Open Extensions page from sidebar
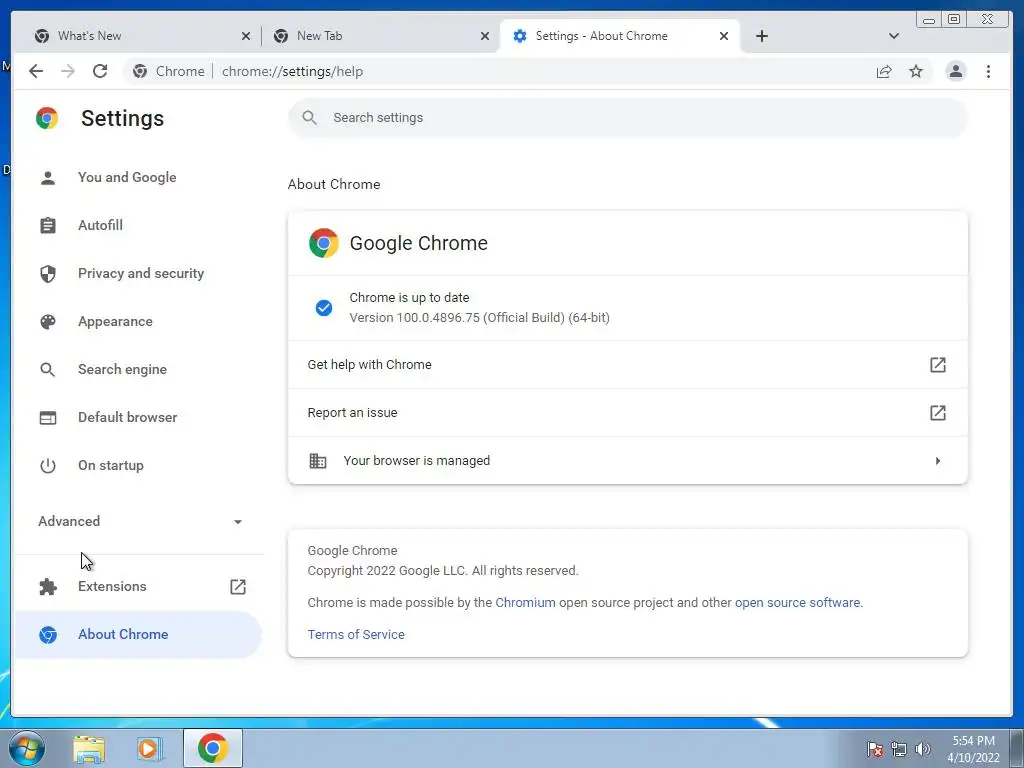1024x768 pixels. pyautogui.click(x=139, y=586)
